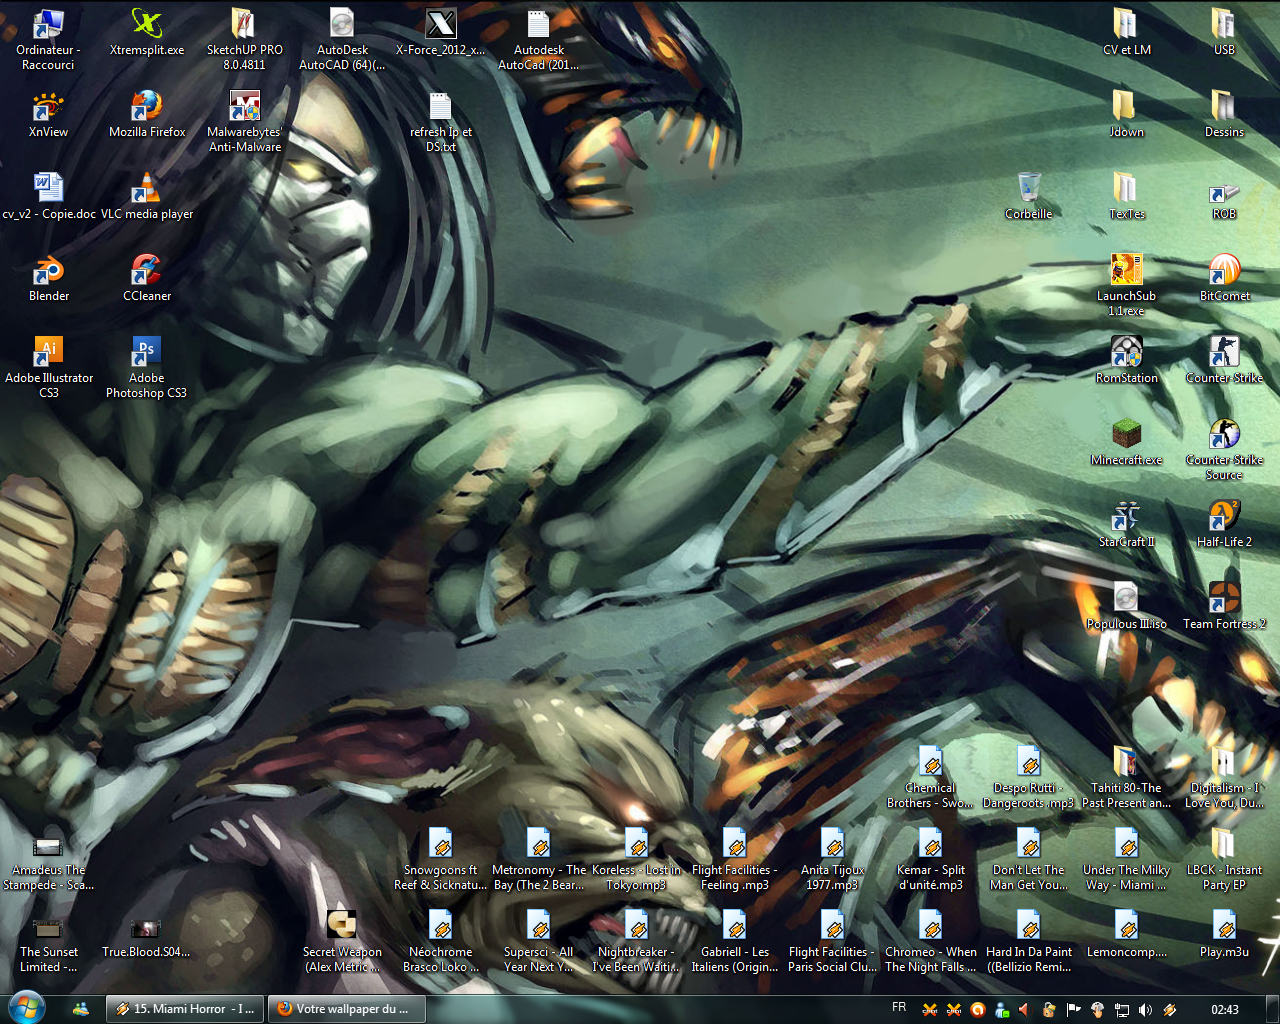
Task: Open the Jdown folder
Action: pos(1126,115)
